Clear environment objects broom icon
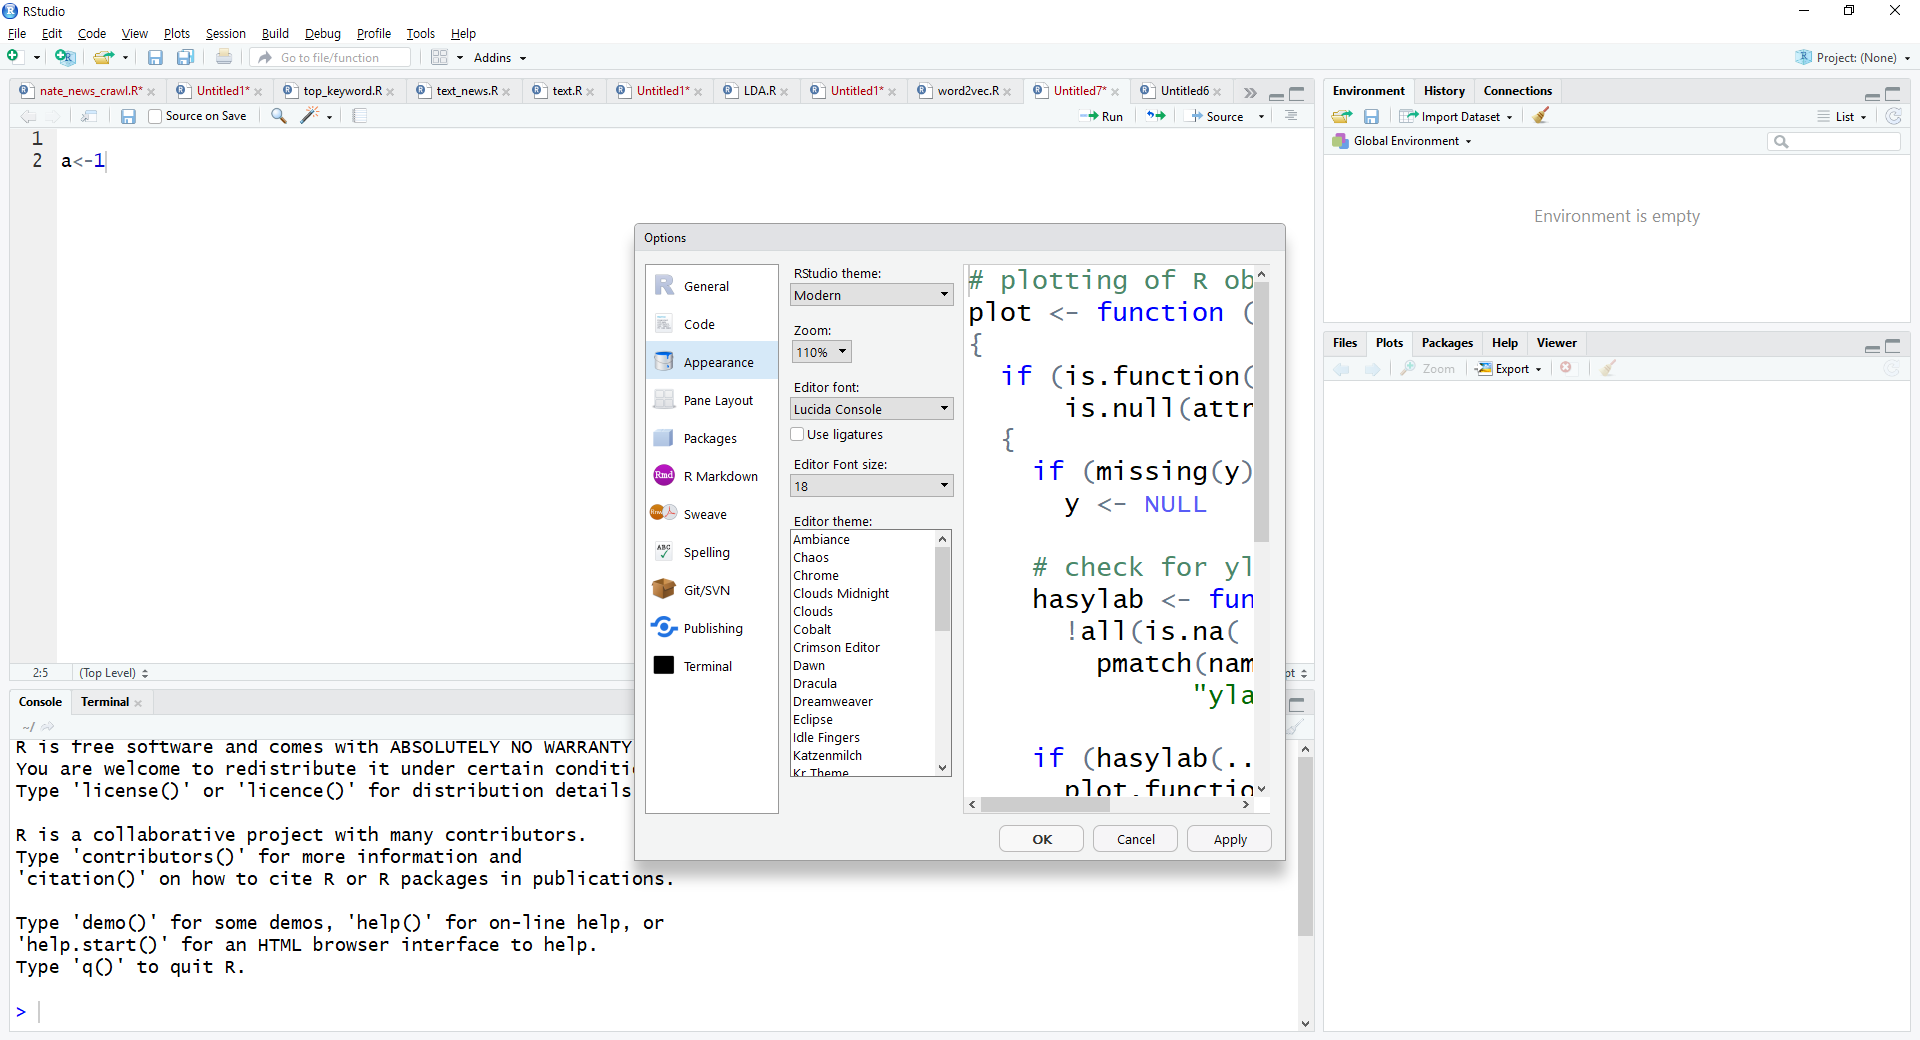The image size is (1920, 1040). point(1541,116)
